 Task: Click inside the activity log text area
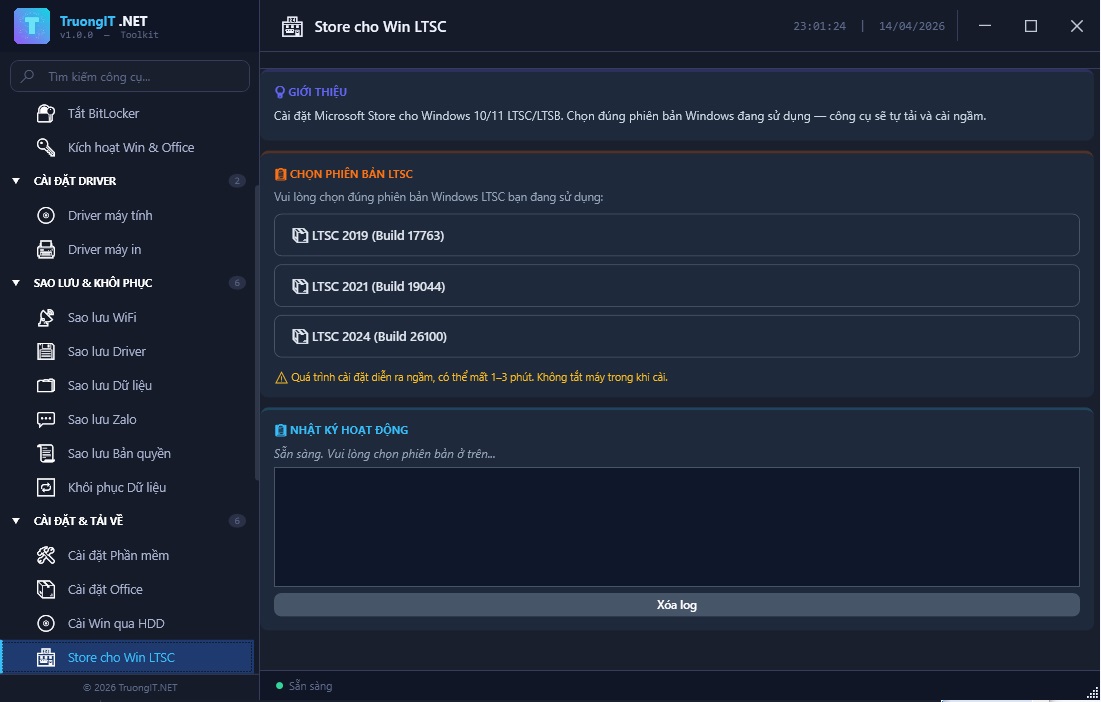[676, 526]
